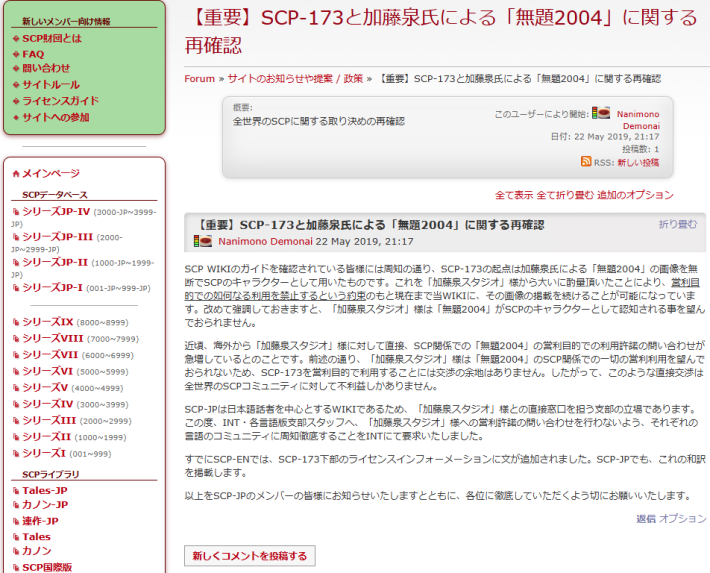Open the 新しい投稿 RSS link
710x573 pixels.
point(637,162)
